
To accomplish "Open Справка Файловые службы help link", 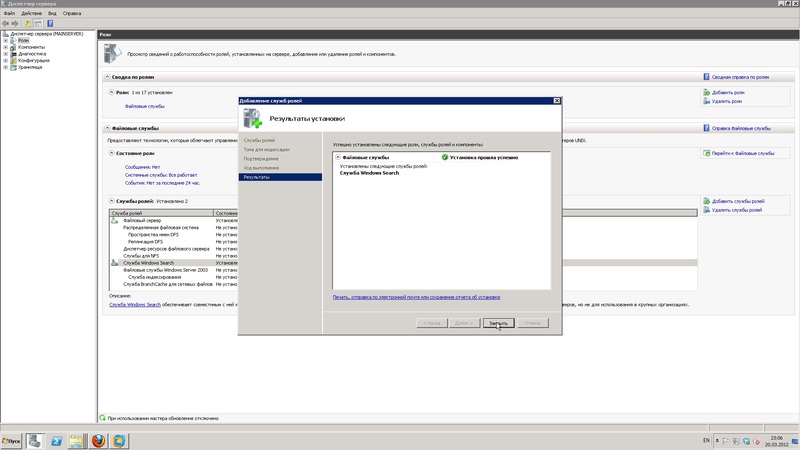I will point(741,128).
